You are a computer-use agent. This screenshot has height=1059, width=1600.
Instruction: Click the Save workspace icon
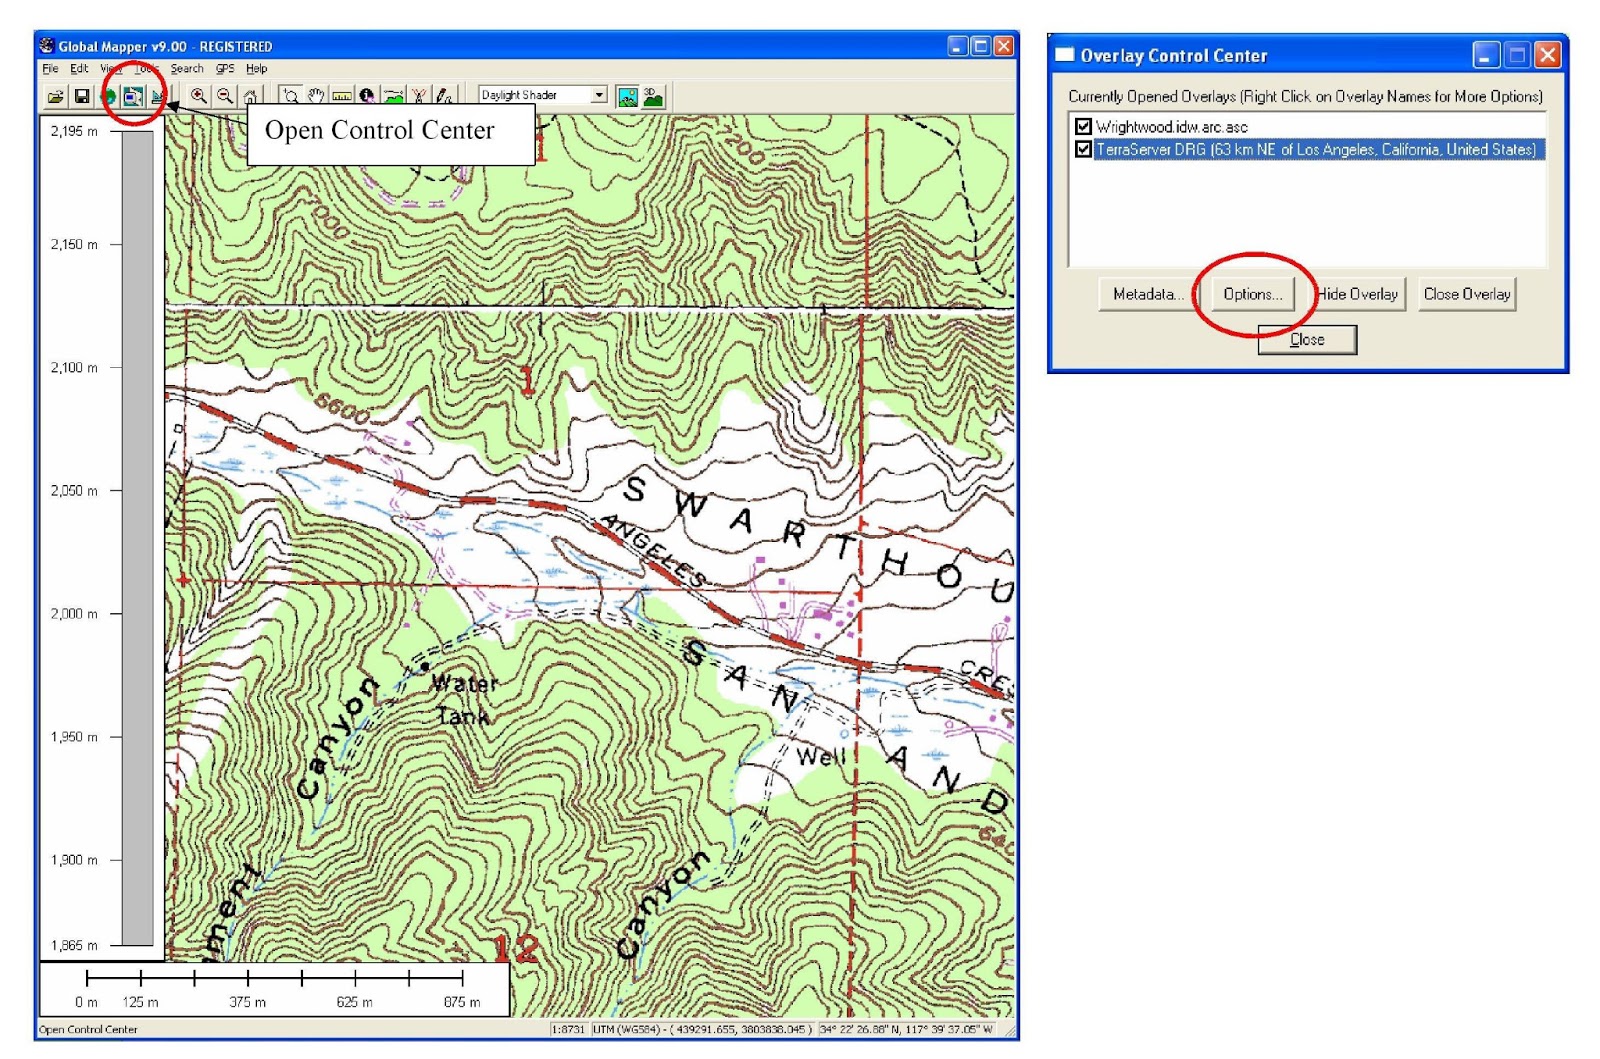pos(82,95)
